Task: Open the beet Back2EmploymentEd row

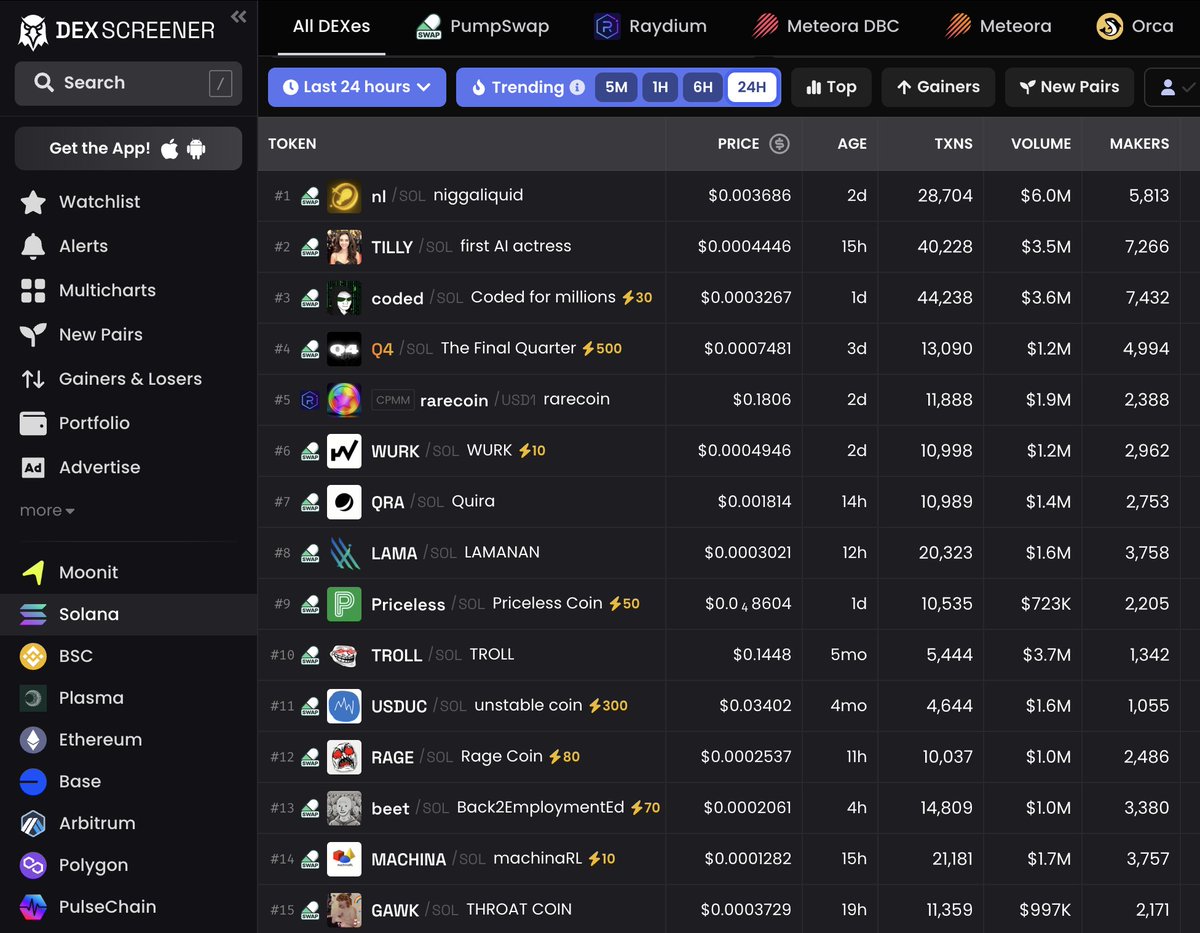Action: click(729, 808)
